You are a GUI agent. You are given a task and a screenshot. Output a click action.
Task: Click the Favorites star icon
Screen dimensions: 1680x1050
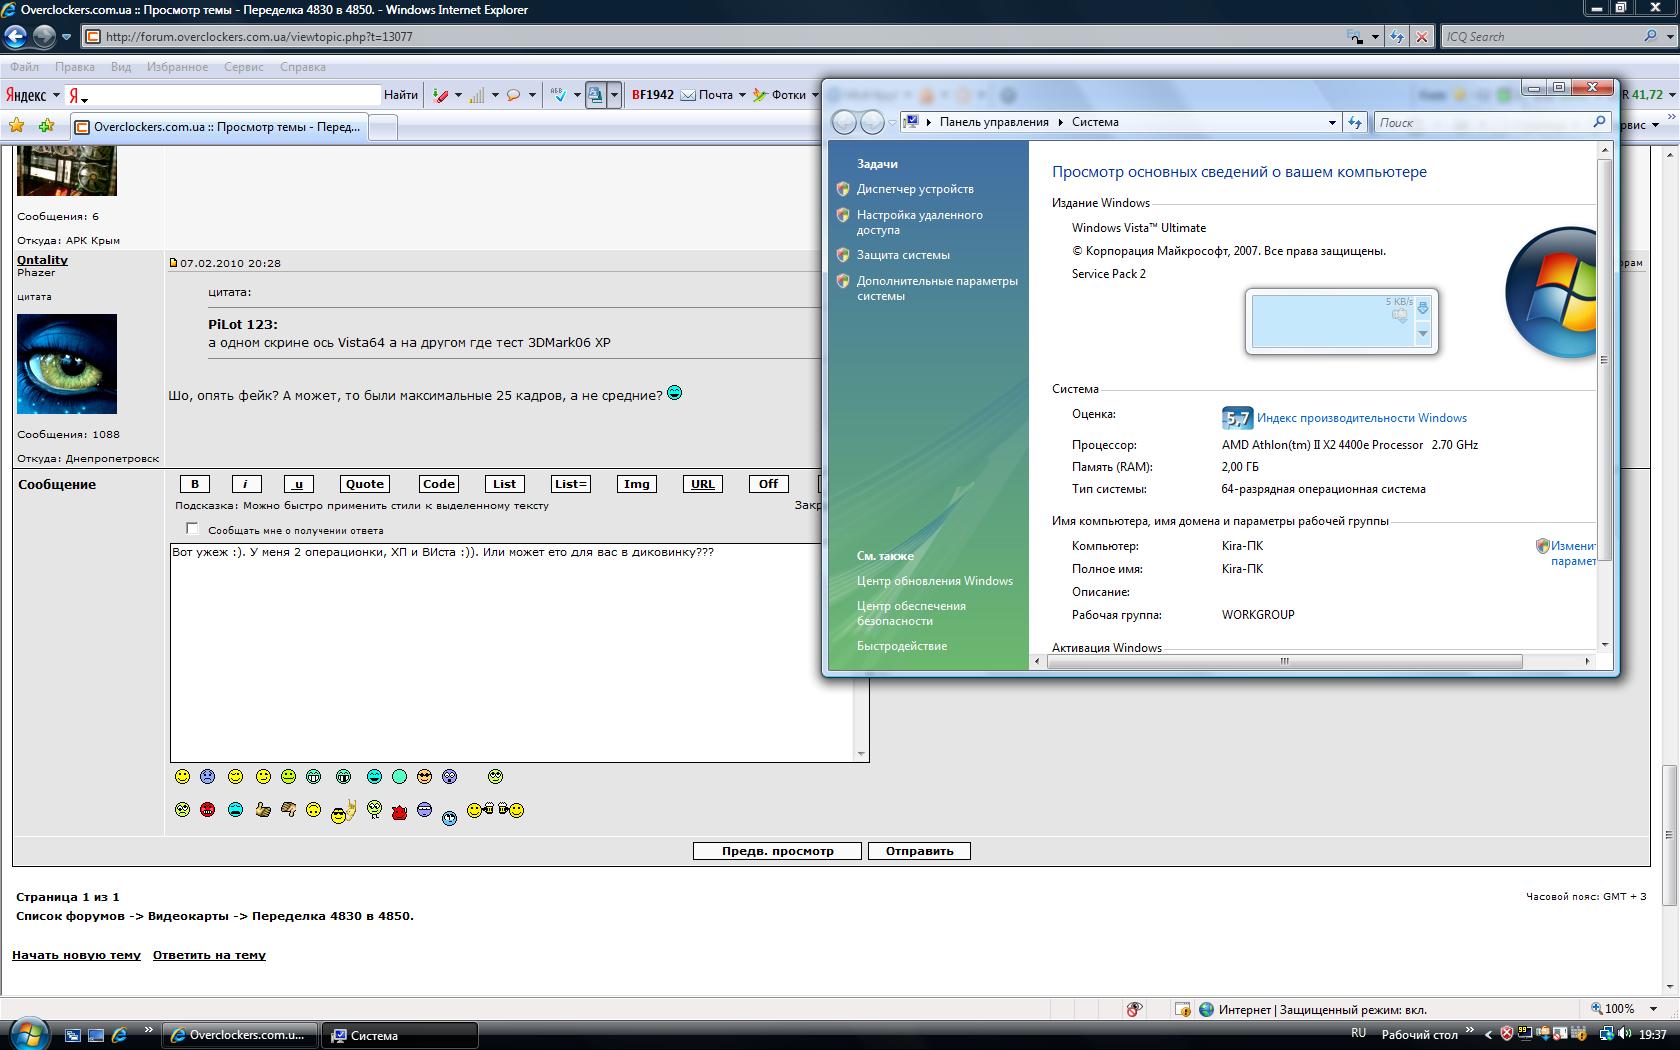pyautogui.click(x=16, y=126)
